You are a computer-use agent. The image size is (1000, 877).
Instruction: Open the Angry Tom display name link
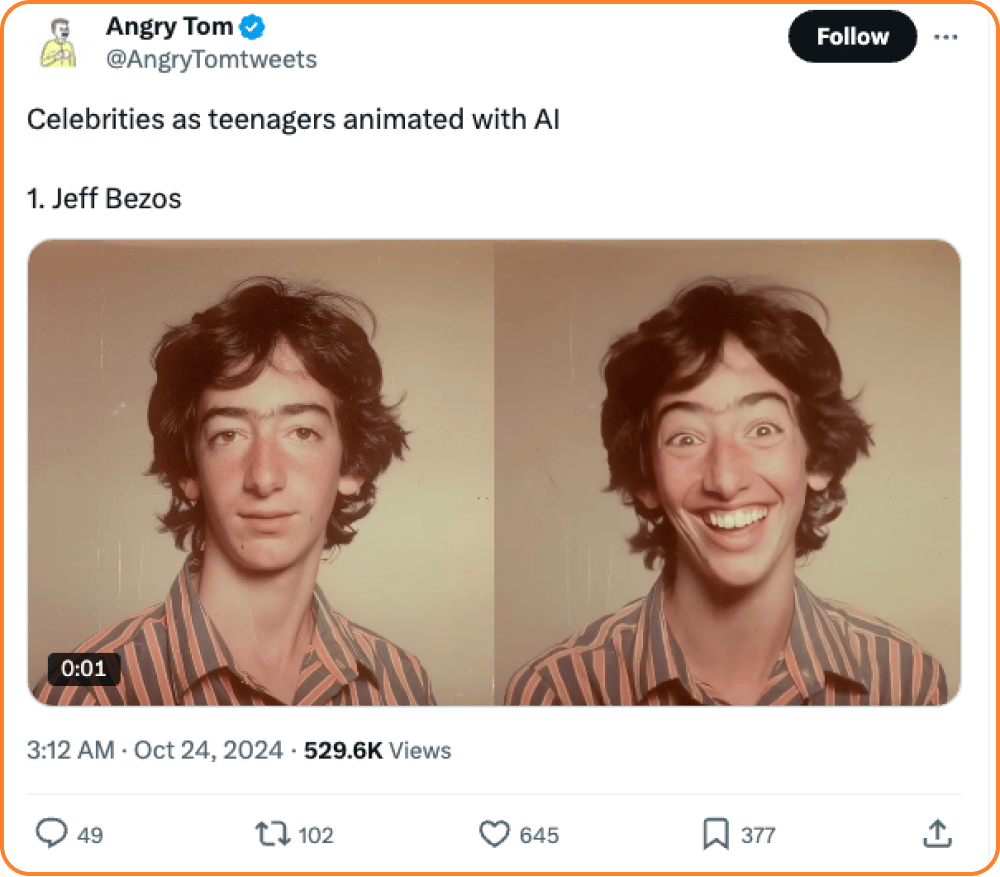(x=170, y=27)
